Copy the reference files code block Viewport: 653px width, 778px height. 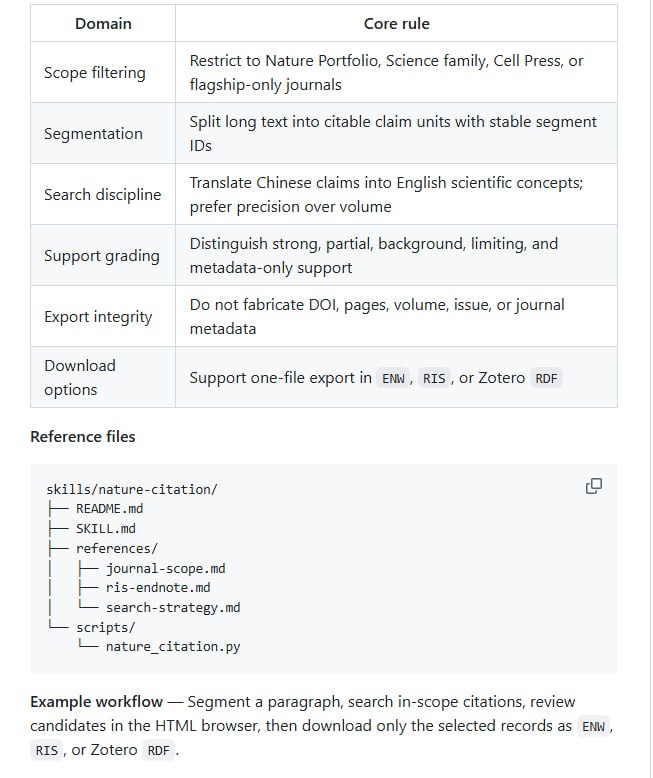click(x=593, y=486)
